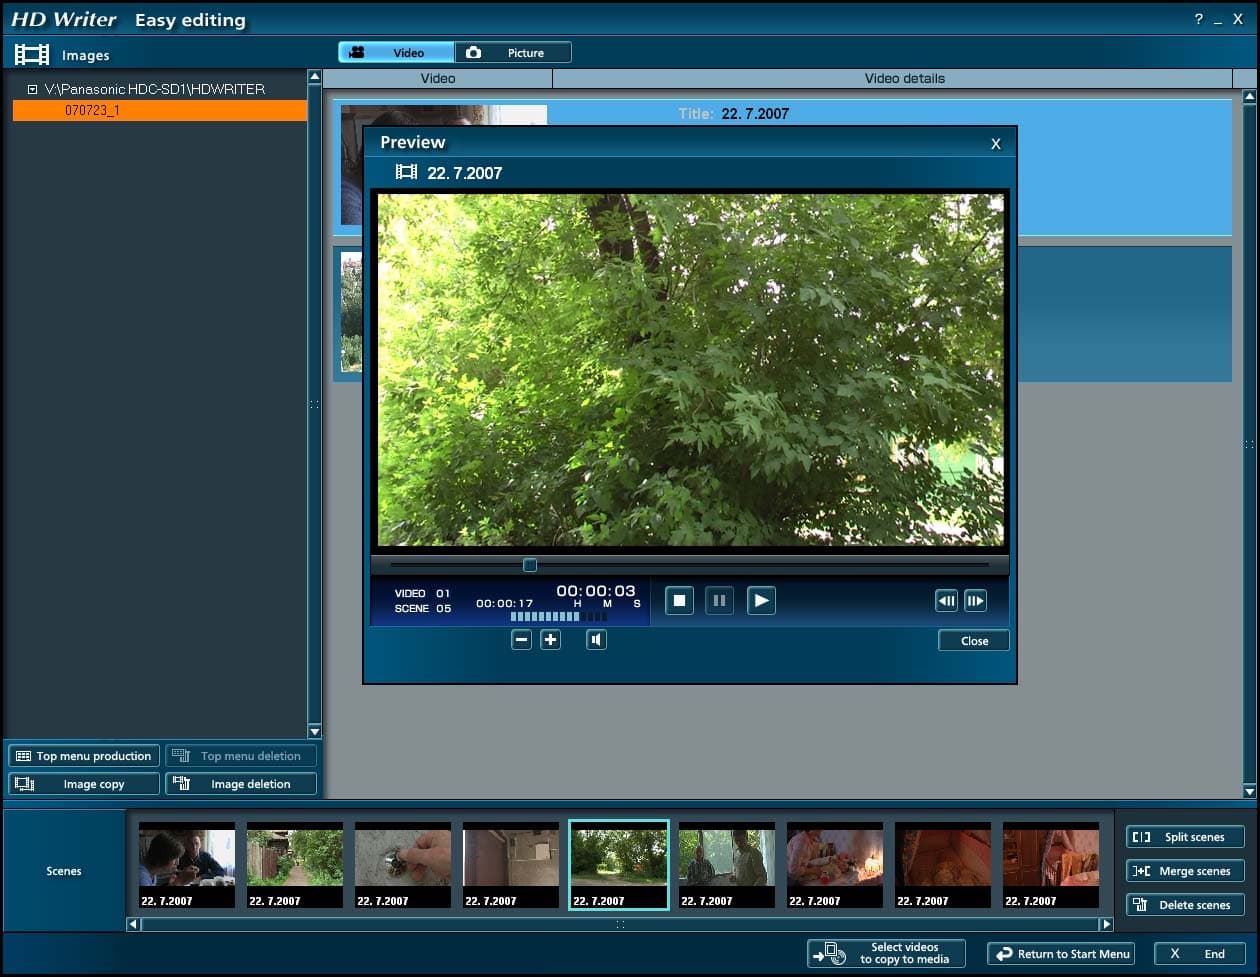1260x977 pixels.
Task: Click the preview seek slider handle
Action: [x=530, y=565]
